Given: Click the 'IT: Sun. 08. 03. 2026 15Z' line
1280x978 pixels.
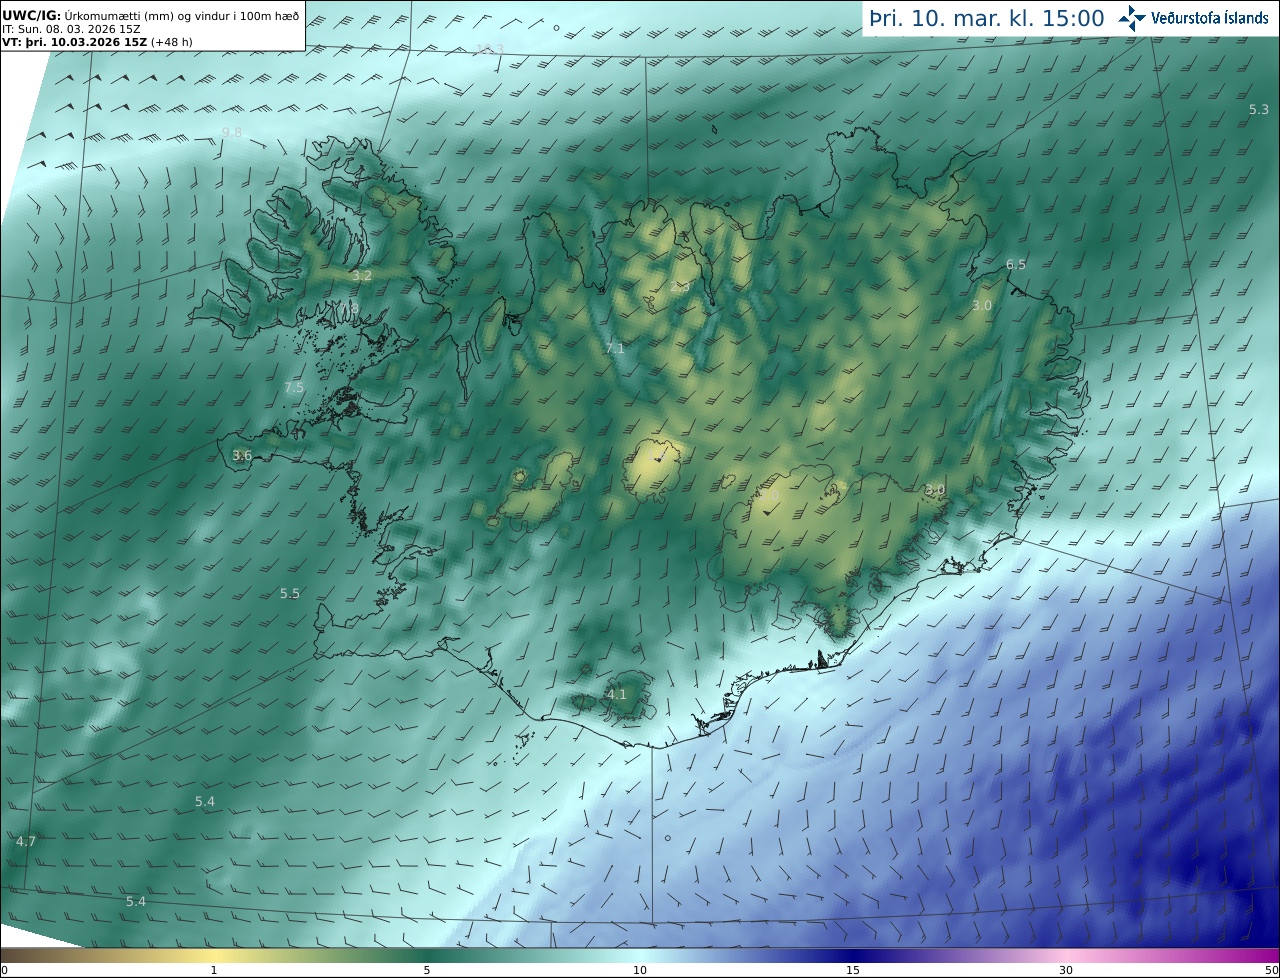Looking at the screenshot, I should (72, 29).
